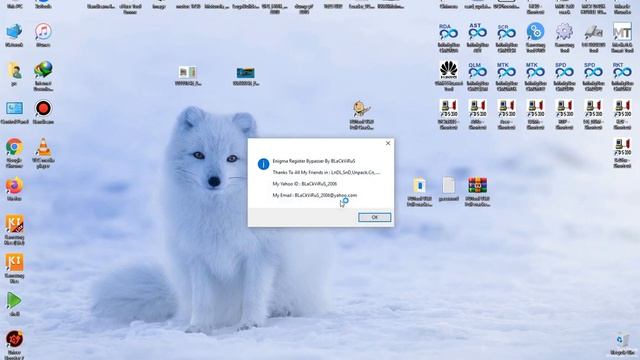Select the plain orange KI shortcut

(14, 269)
